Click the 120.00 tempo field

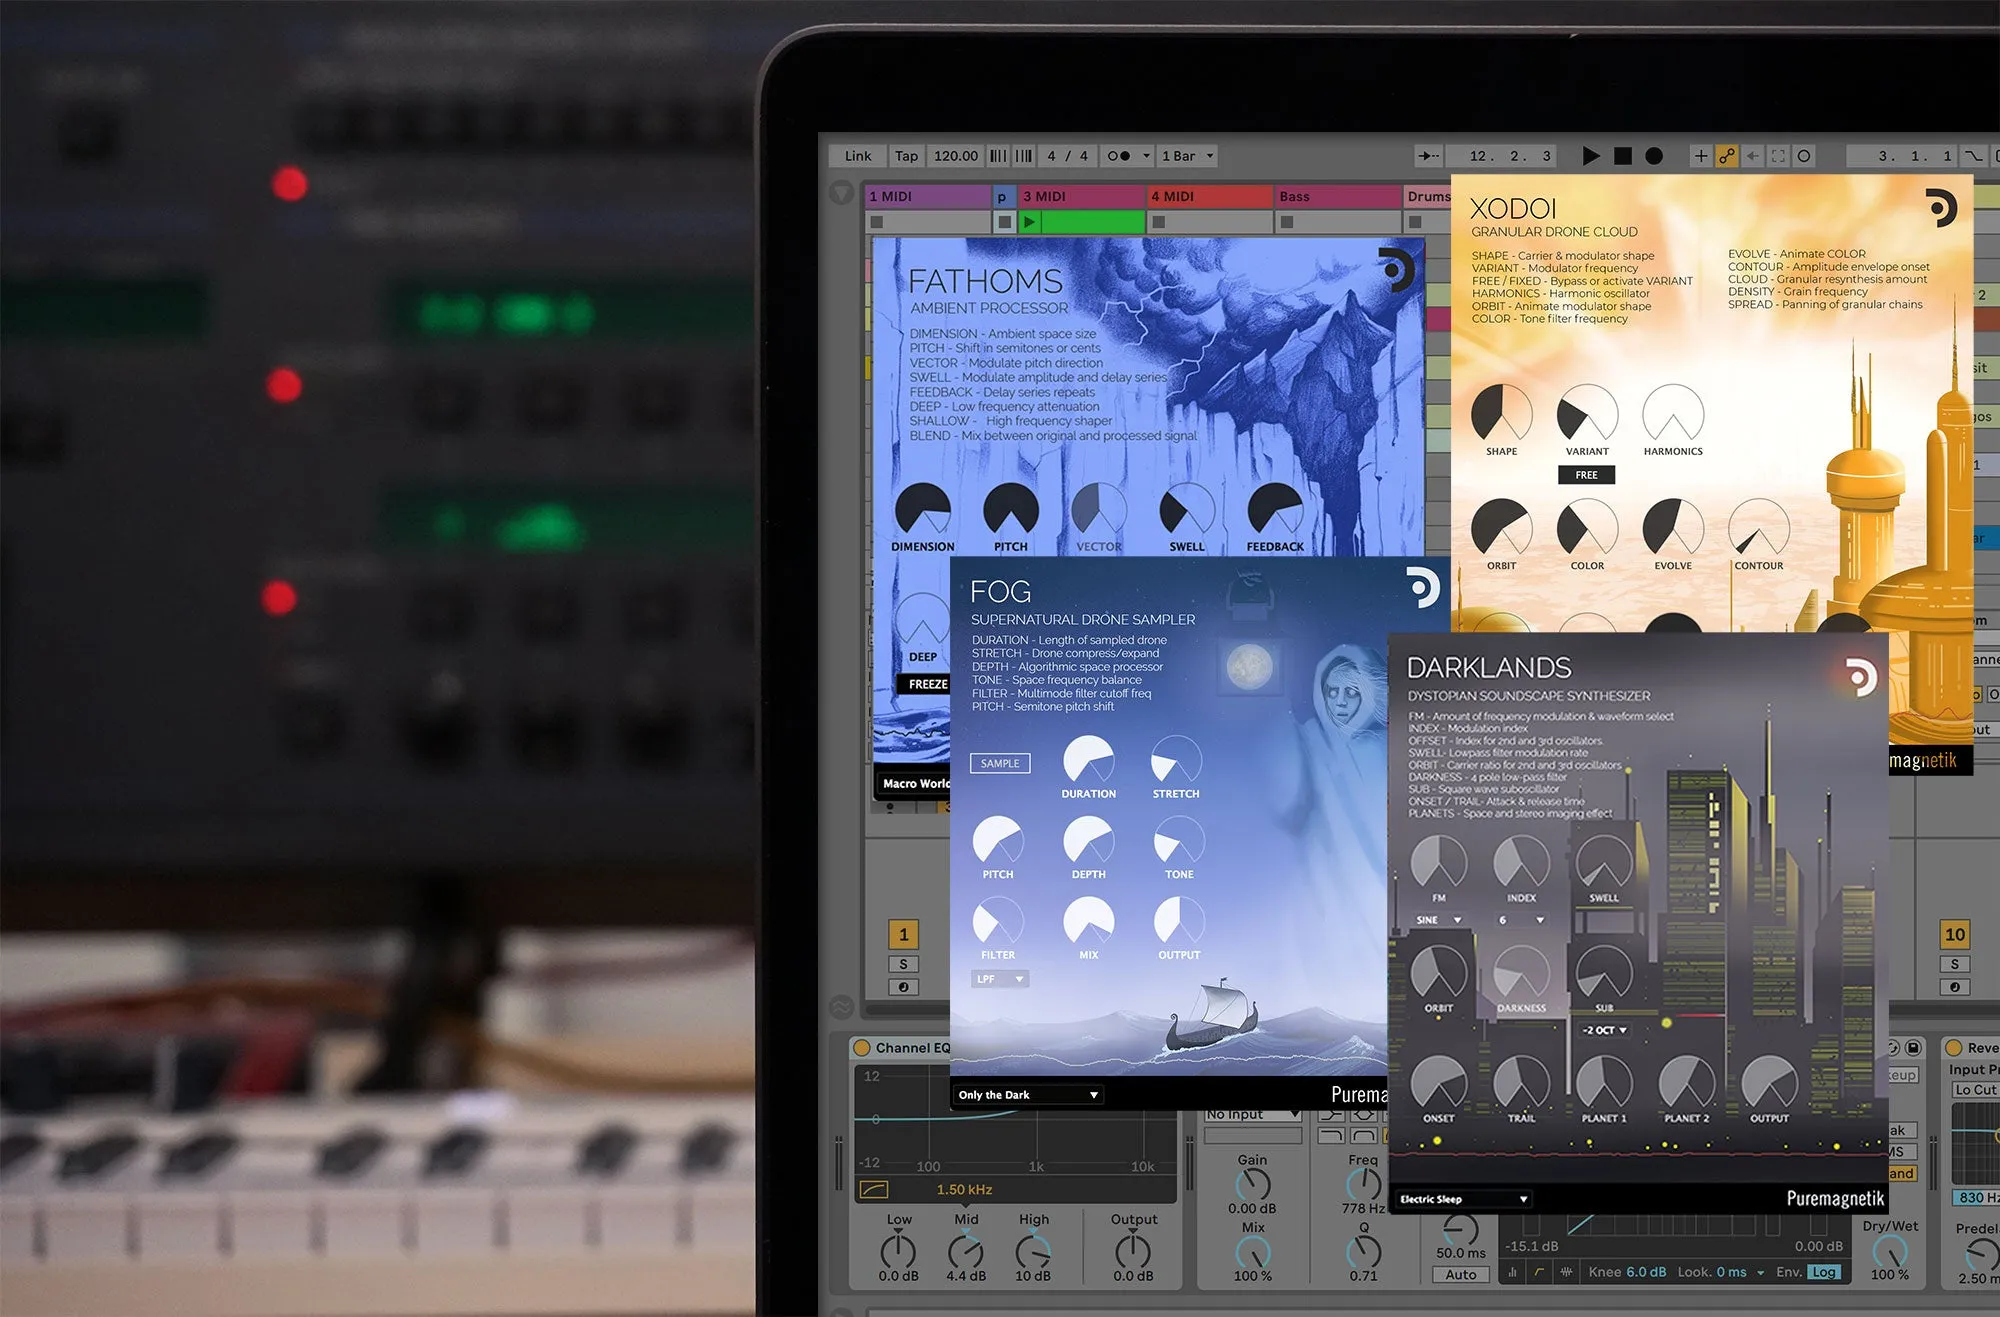click(x=955, y=156)
